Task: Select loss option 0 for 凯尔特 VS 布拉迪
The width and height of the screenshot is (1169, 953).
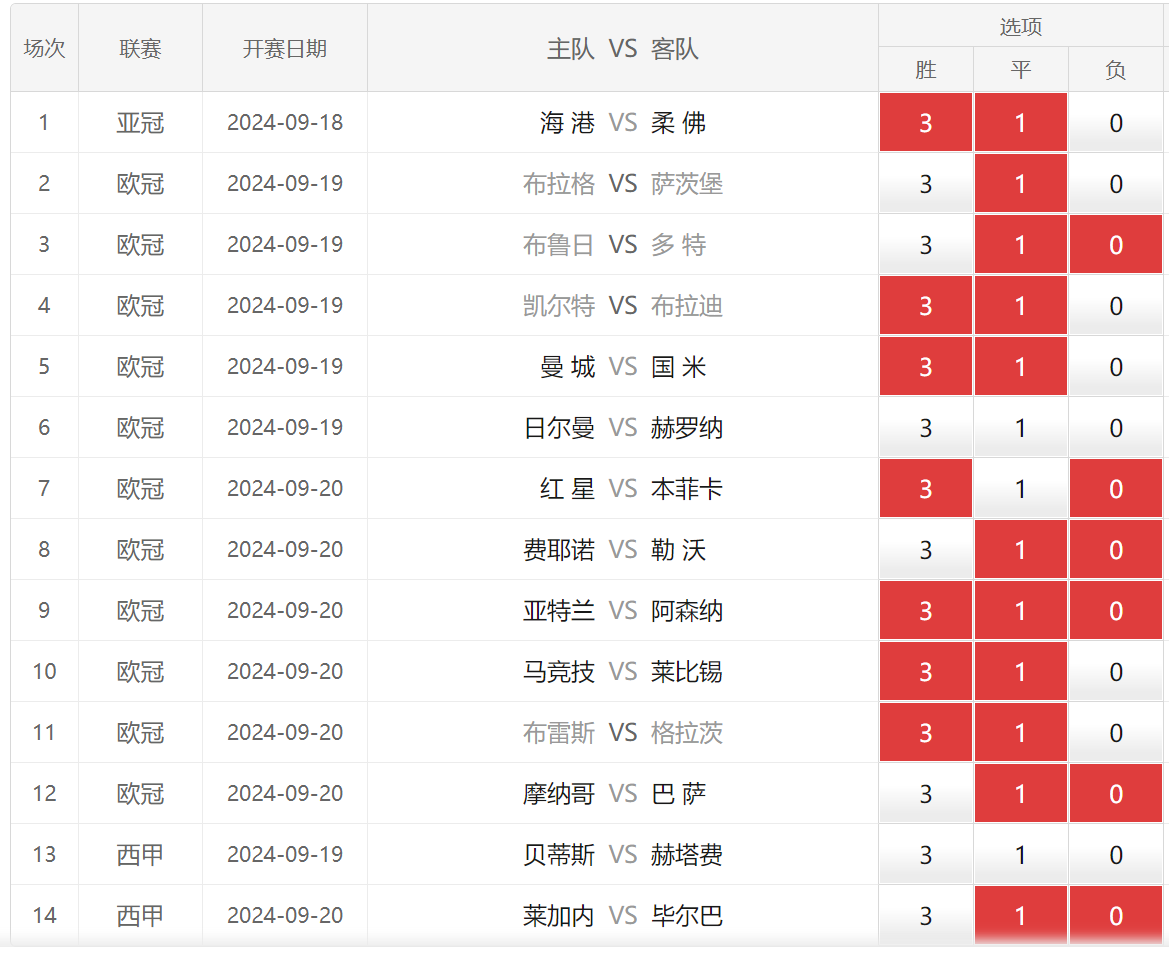Action: (x=1115, y=306)
